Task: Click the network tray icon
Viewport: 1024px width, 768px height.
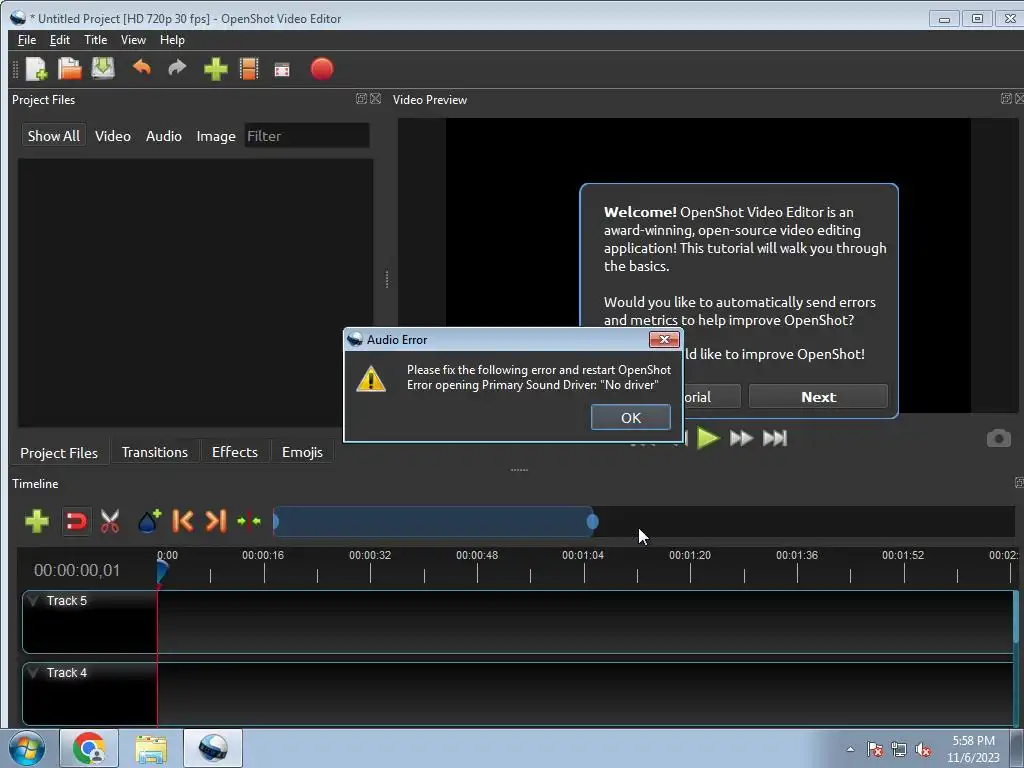Action: pos(899,750)
